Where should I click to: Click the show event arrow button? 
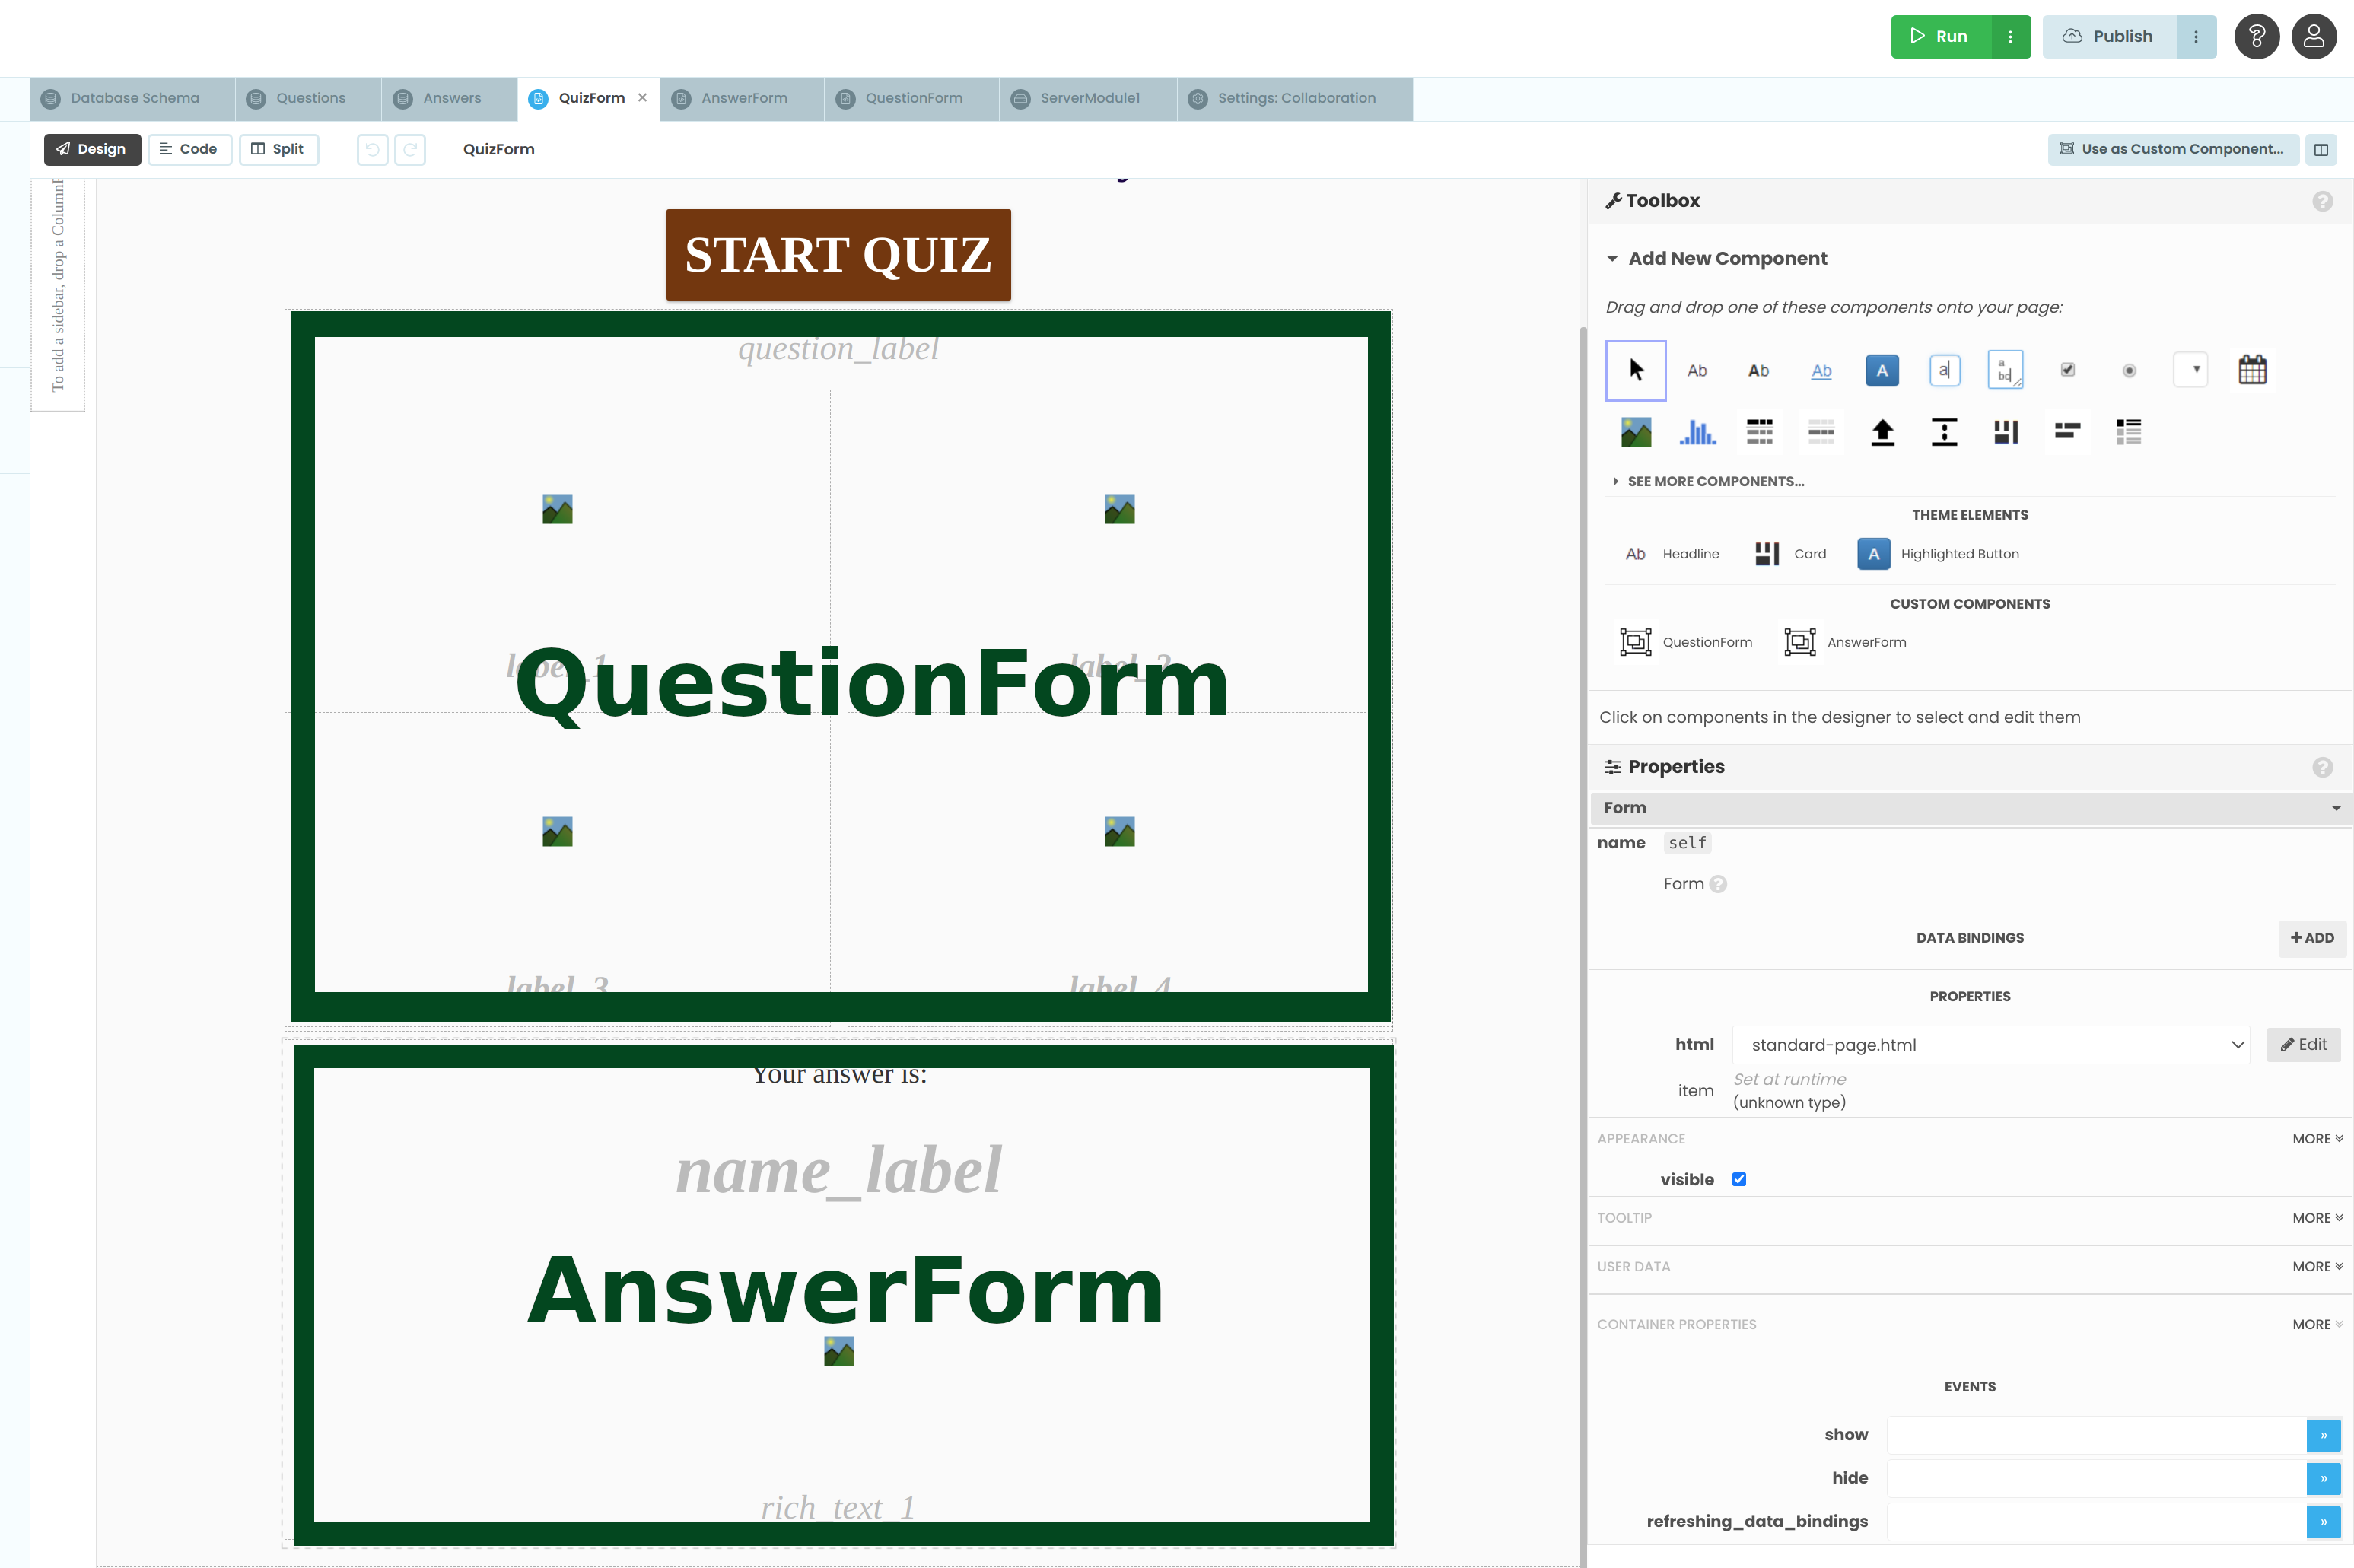(2323, 1435)
